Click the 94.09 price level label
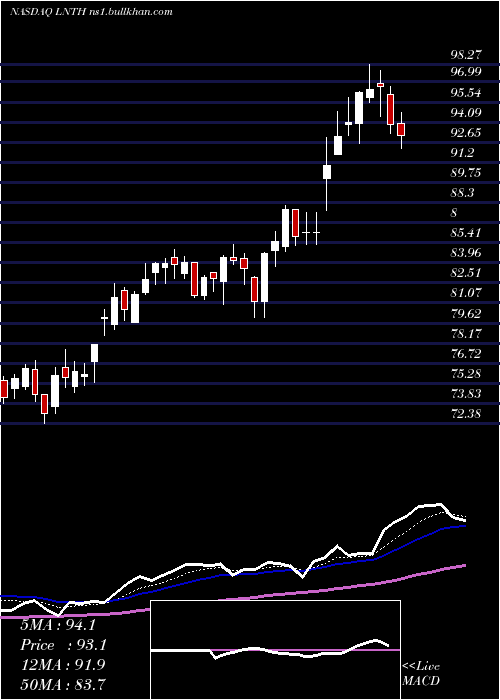The width and height of the screenshot is (500, 700). click(466, 112)
